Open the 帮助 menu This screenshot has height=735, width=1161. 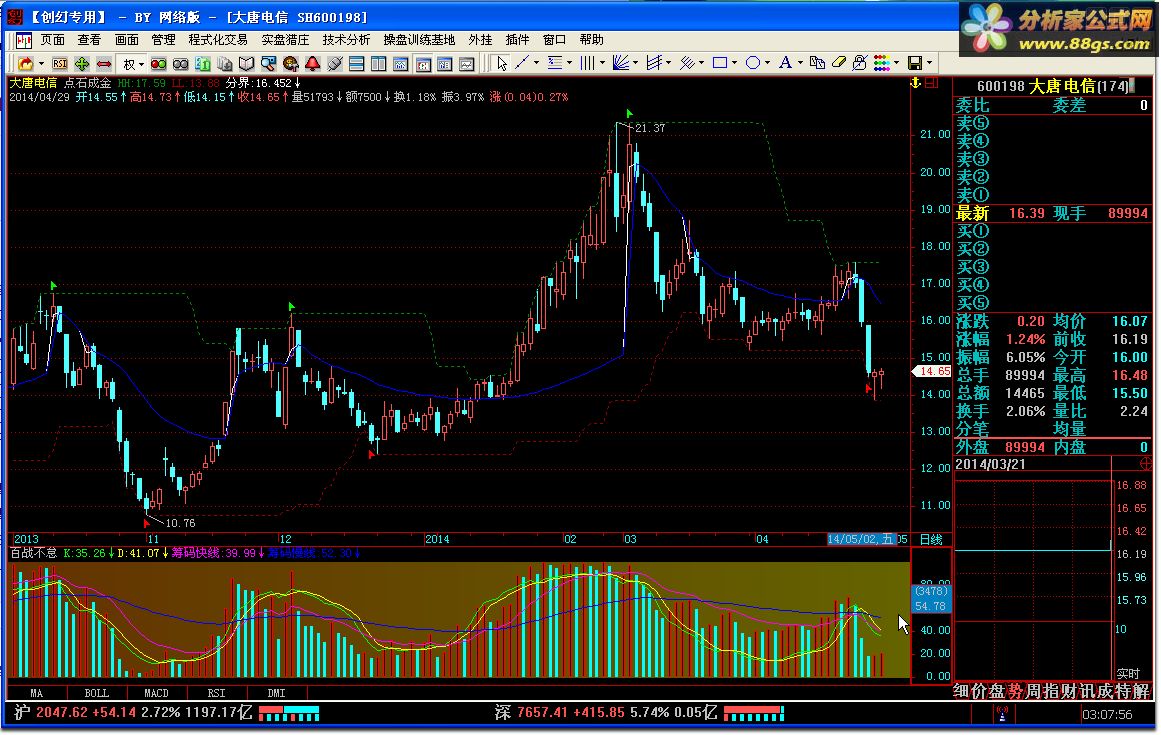592,39
